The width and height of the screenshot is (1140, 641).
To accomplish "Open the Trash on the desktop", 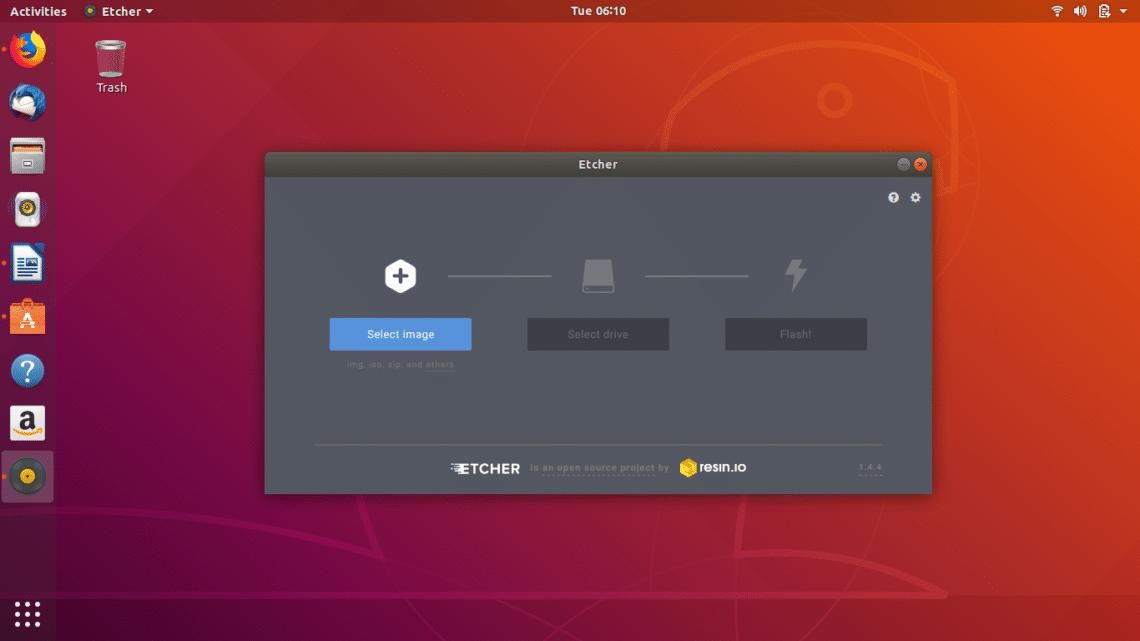I will click(x=110, y=60).
